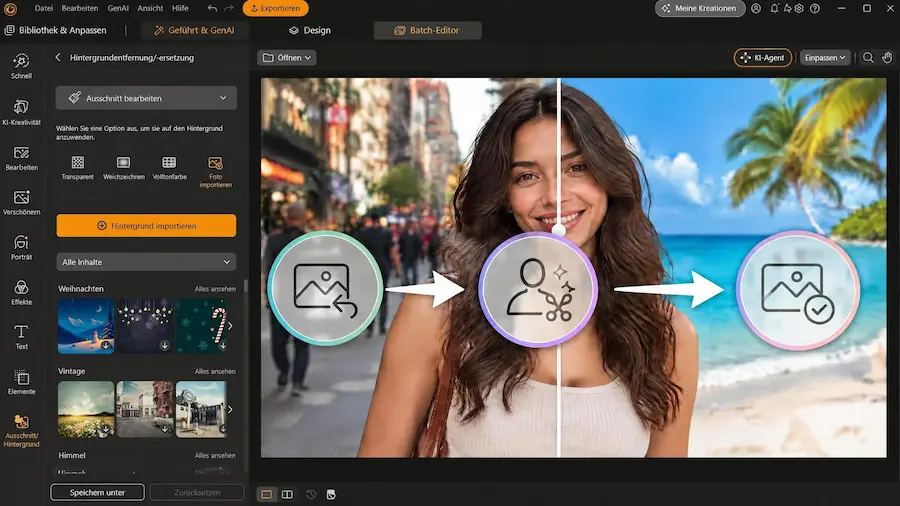Image resolution: width=900 pixels, height=506 pixels.
Task: View all Vintage backgrounds via Alles ansehen
Action: point(215,372)
